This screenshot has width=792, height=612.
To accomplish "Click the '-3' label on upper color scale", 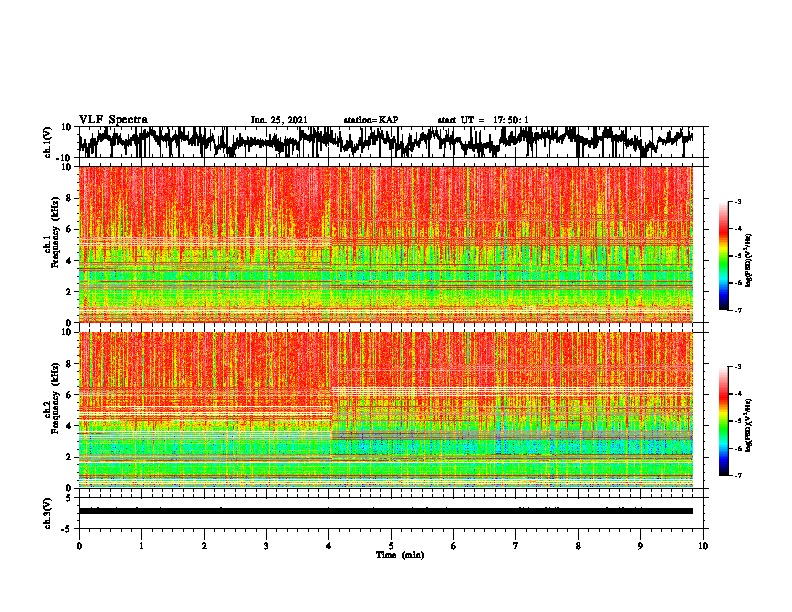I will [x=737, y=201].
